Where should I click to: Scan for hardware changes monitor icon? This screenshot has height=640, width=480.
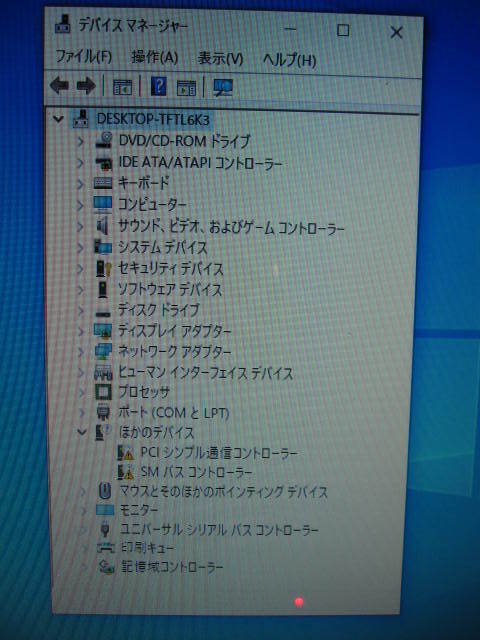(223, 87)
